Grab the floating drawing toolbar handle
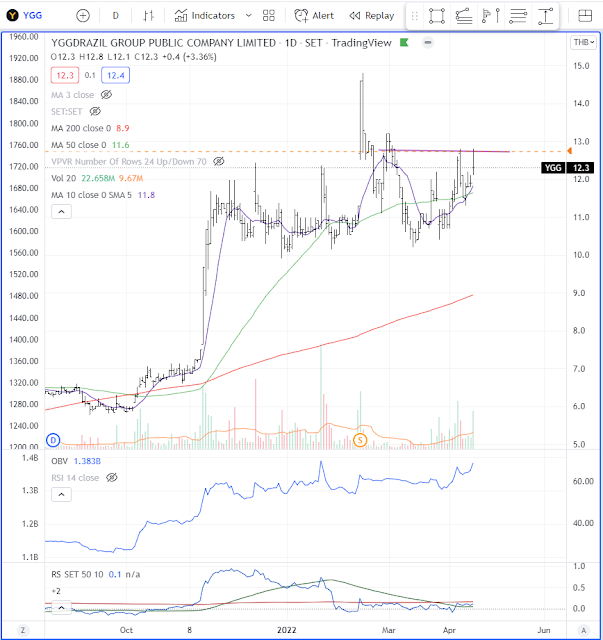603x640 pixels. 415,16
